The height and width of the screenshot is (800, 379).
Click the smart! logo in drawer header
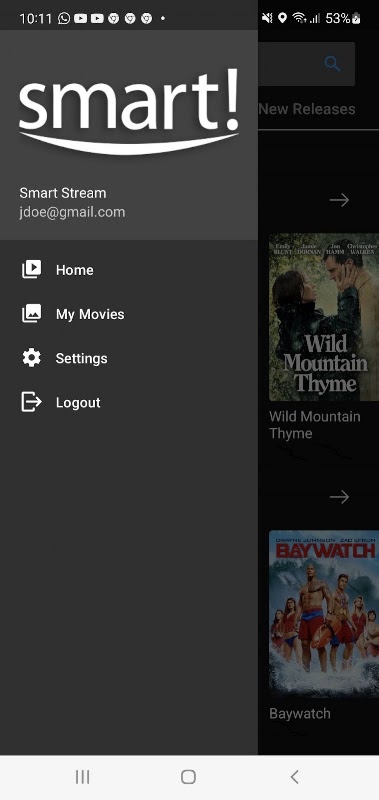(x=129, y=112)
